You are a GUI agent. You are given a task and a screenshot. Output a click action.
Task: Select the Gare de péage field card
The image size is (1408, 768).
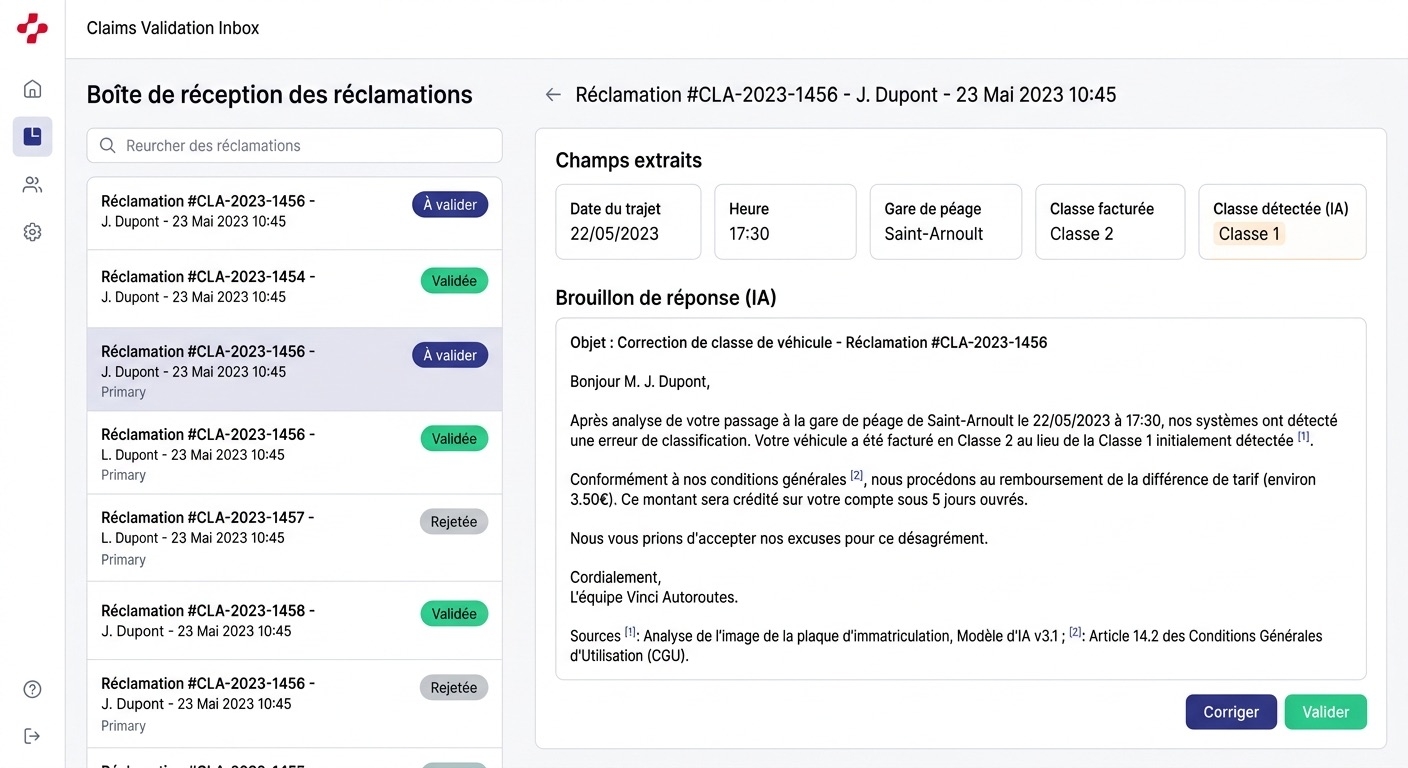(946, 222)
